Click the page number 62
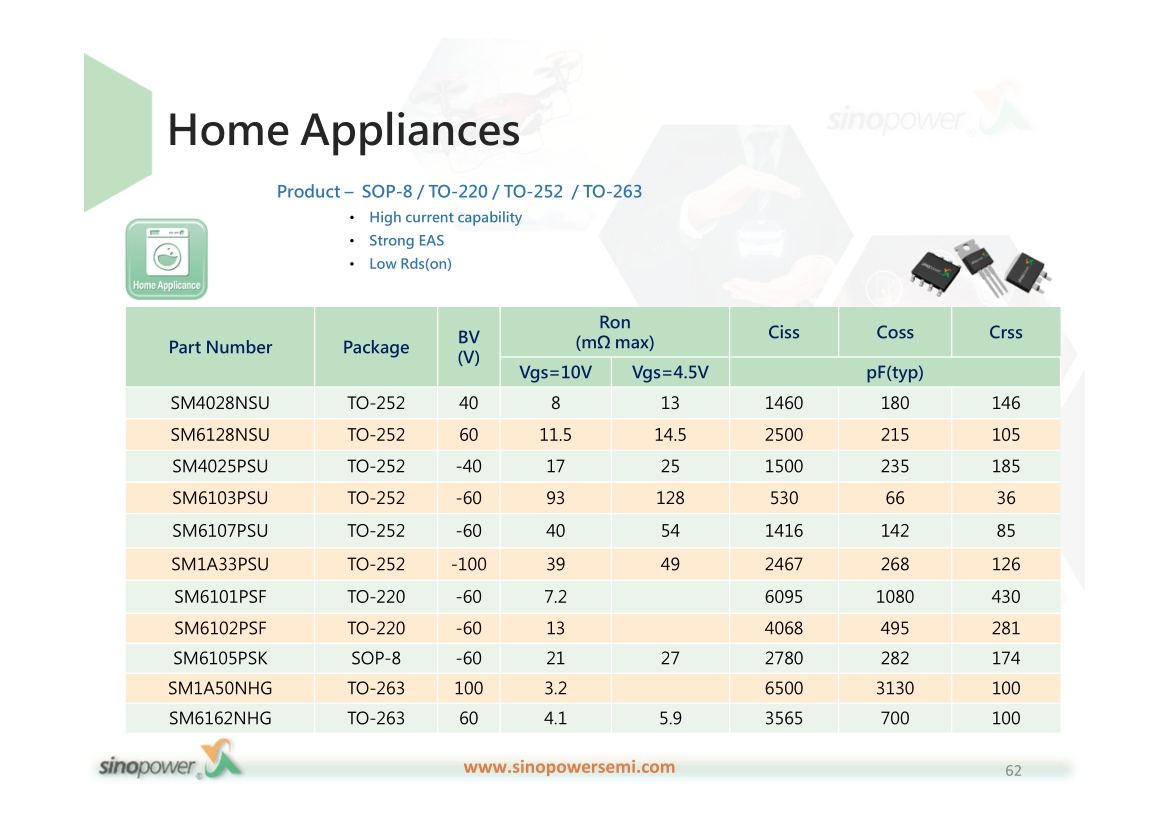Screen dimensions: 1170x827 pos(1013,770)
